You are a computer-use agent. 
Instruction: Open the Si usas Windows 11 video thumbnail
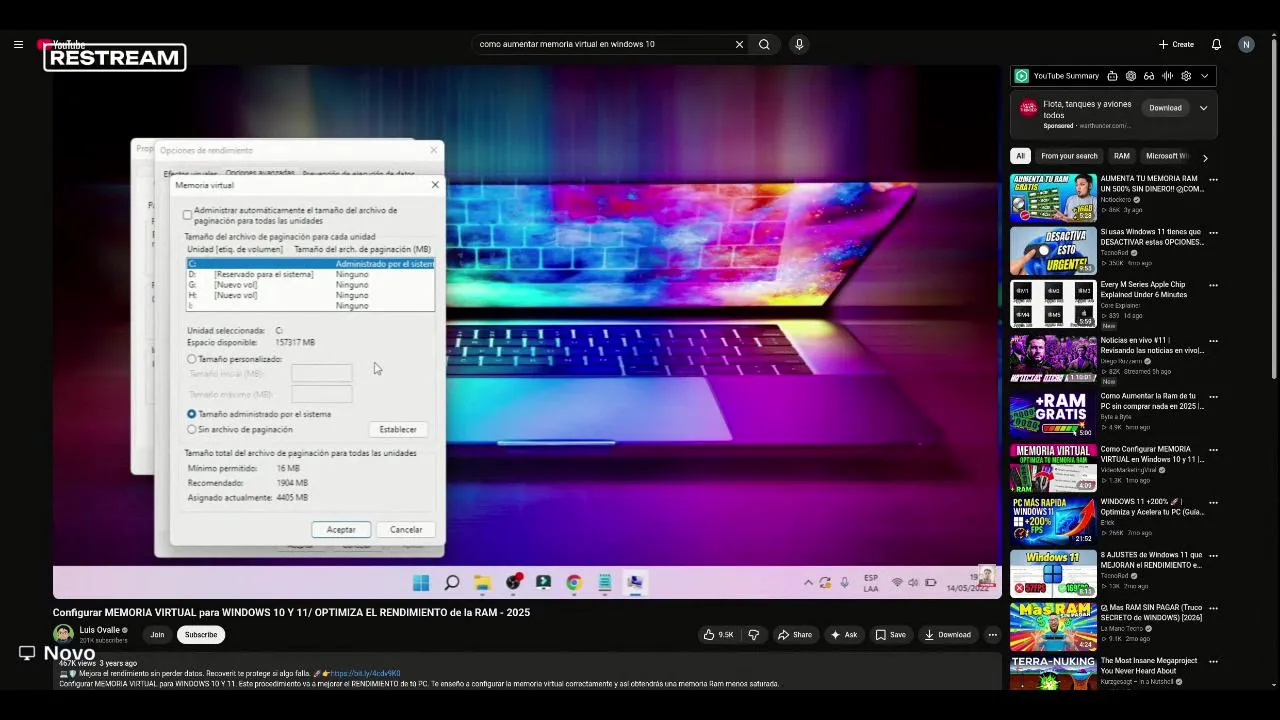point(1053,251)
